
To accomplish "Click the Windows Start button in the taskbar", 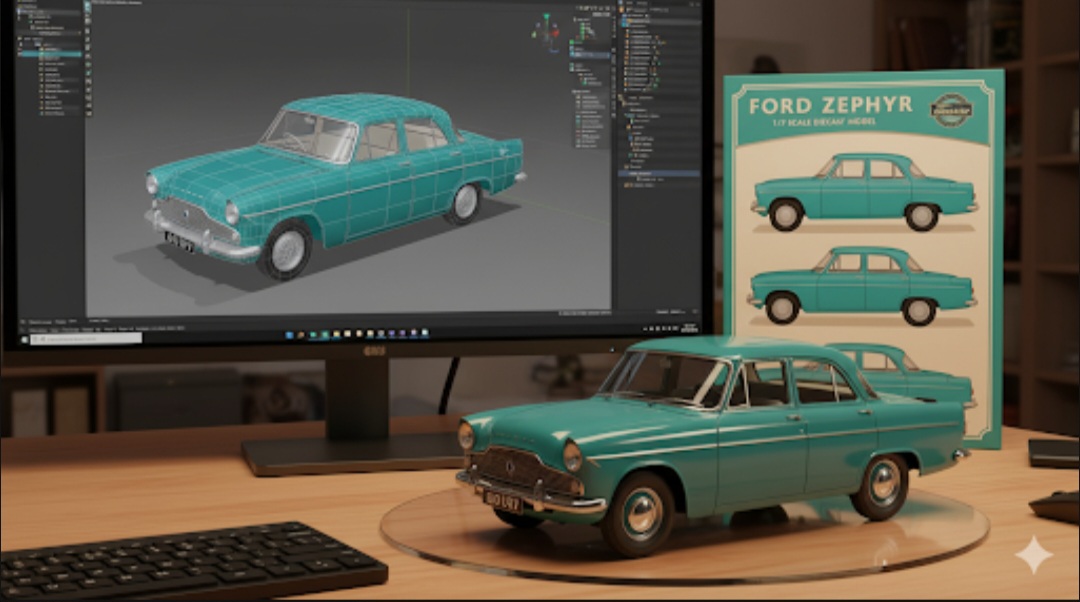I will pyautogui.click(x=288, y=334).
